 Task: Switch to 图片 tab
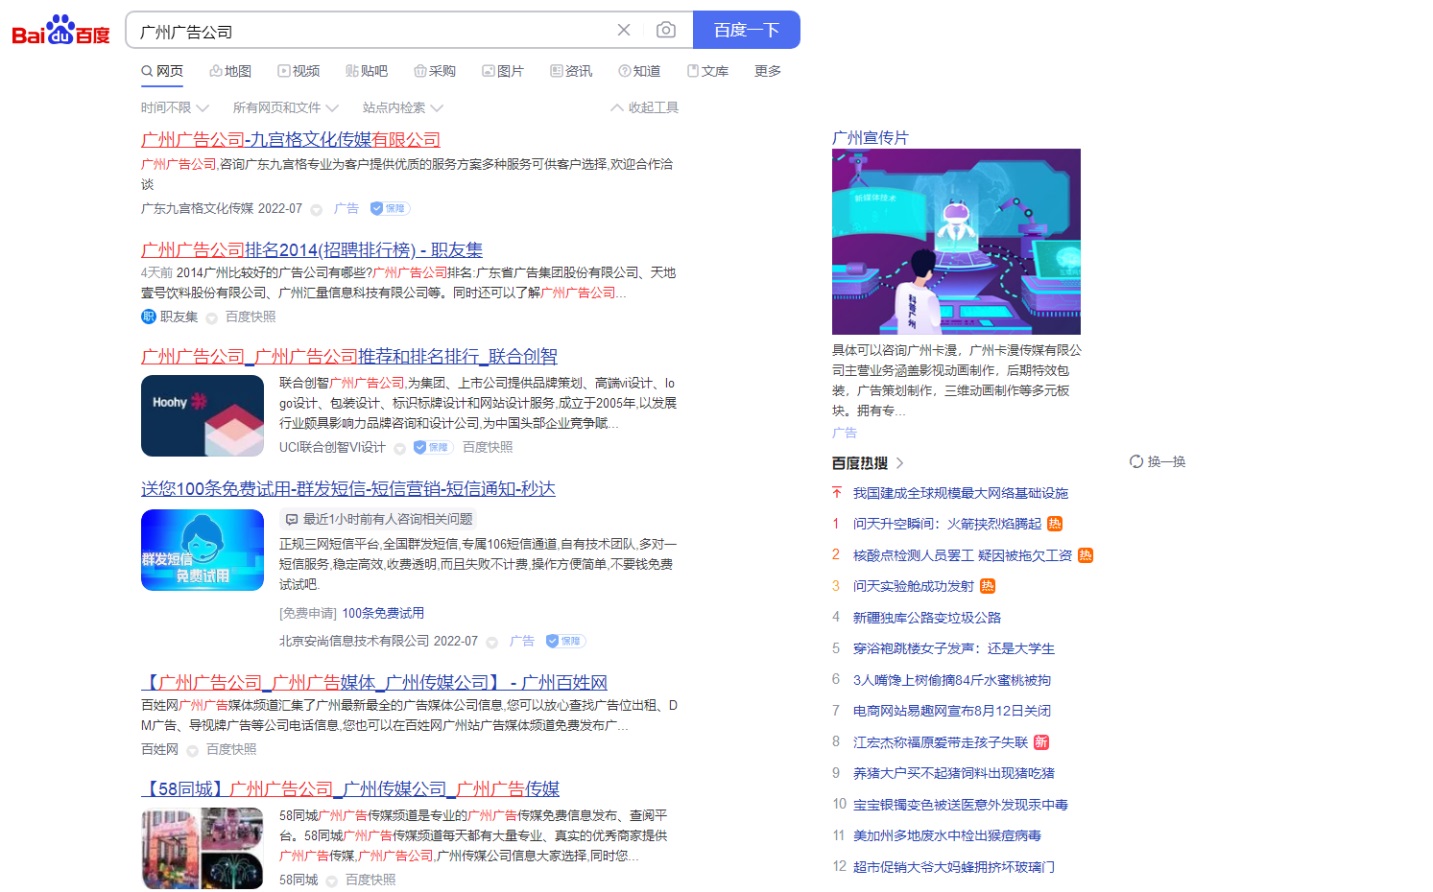click(503, 71)
